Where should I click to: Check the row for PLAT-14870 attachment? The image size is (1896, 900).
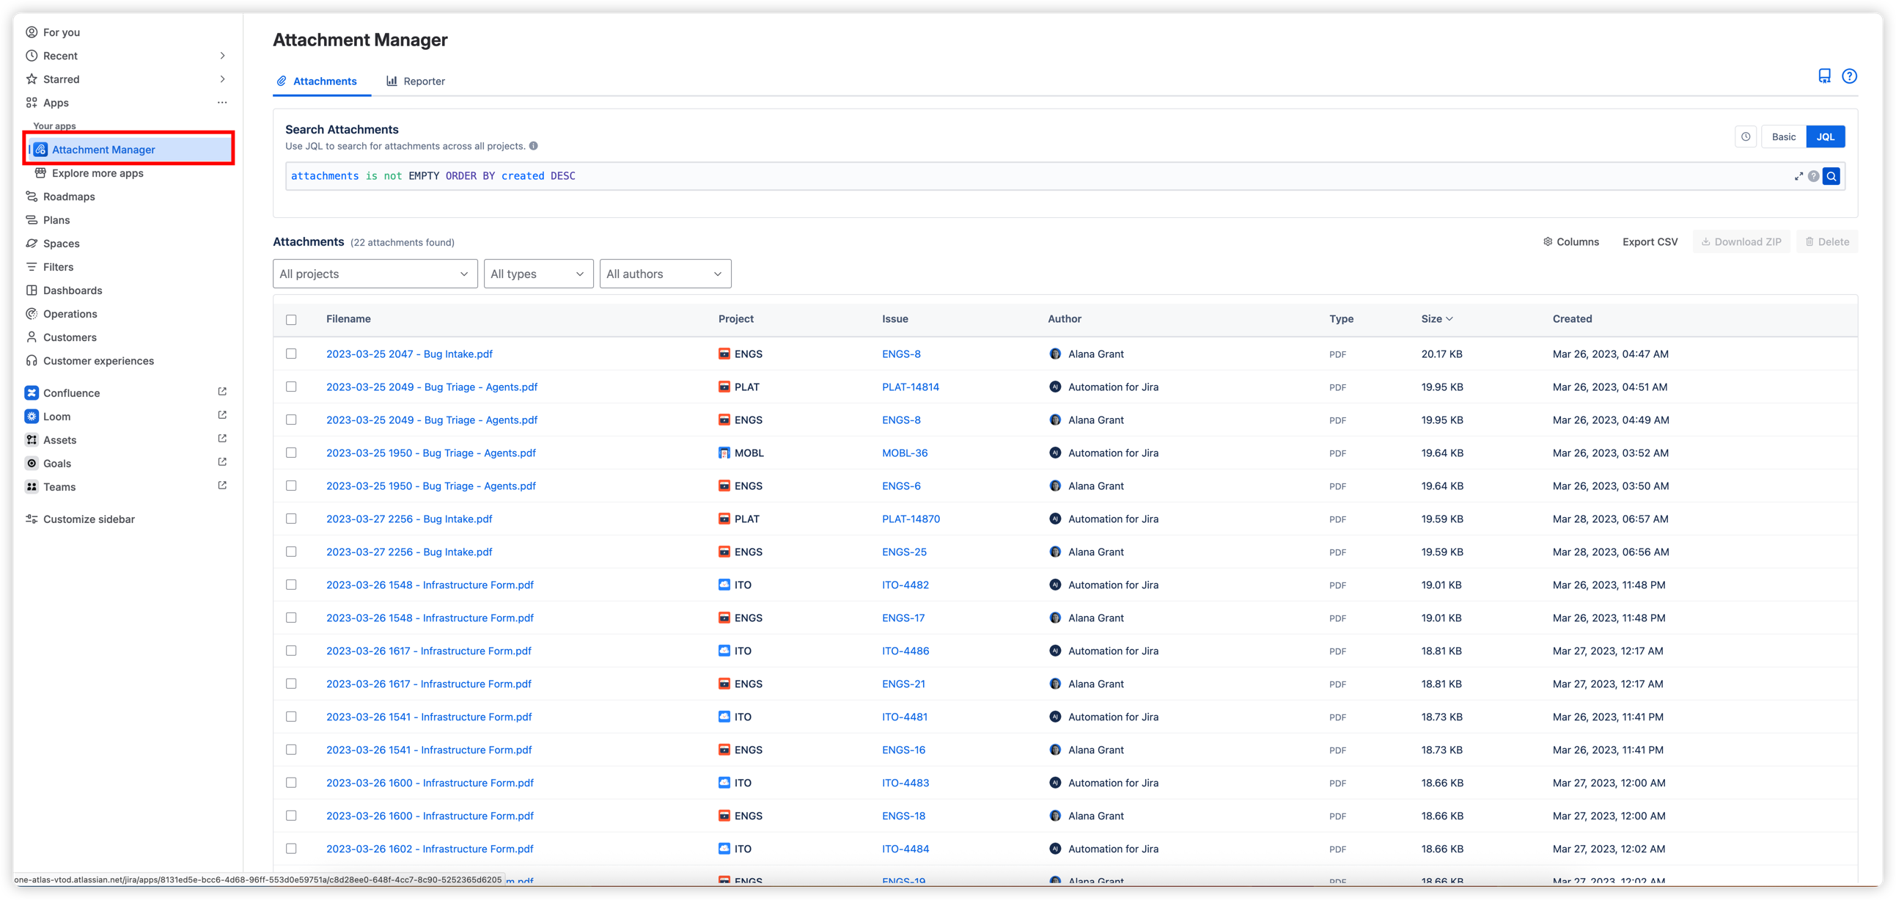click(291, 519)
